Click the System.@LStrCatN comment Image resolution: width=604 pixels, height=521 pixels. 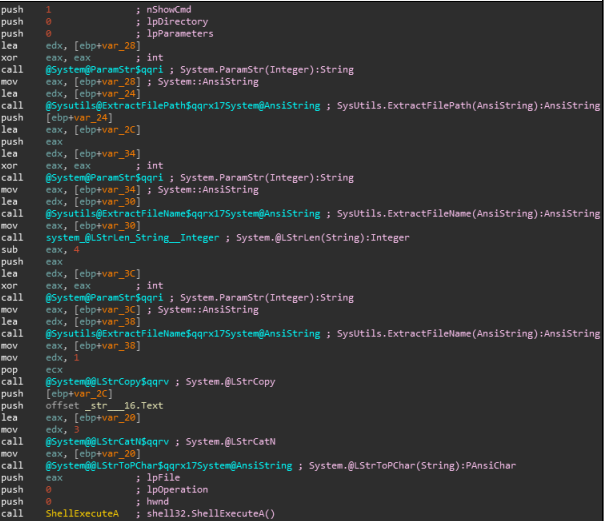click(x=230, y=441)
